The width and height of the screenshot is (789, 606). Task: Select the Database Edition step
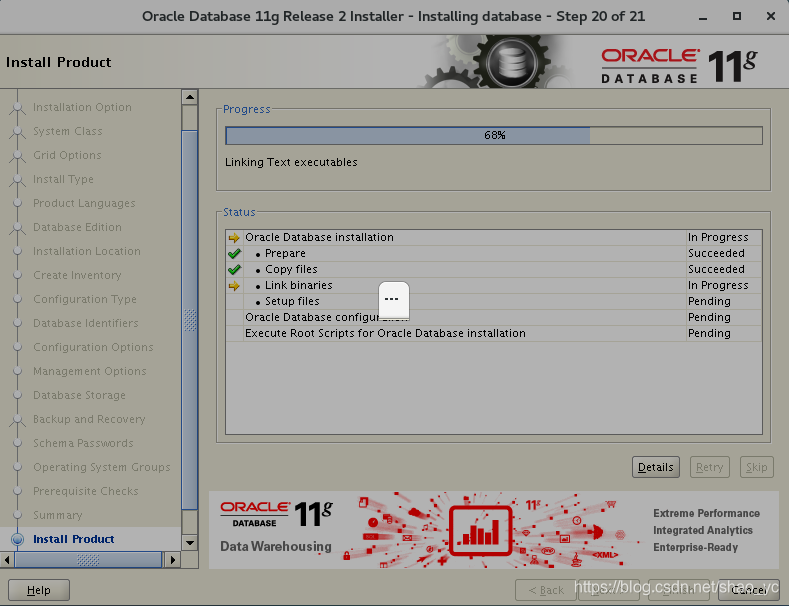point(77,227)
